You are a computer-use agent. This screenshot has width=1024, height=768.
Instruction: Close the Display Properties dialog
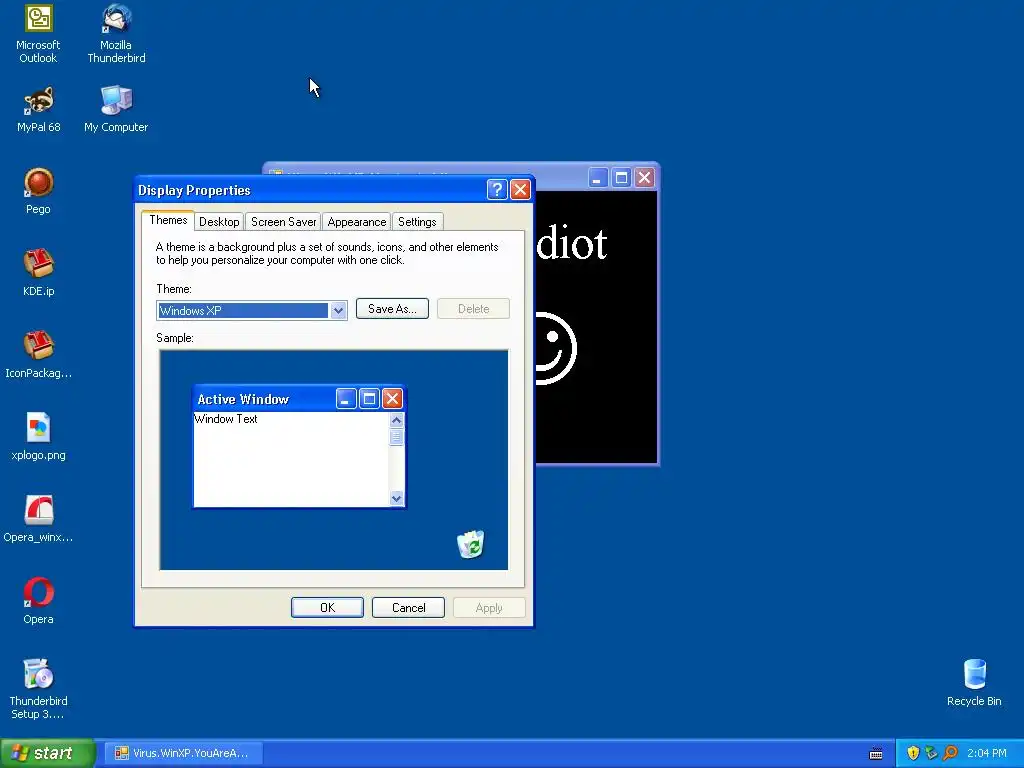(x=520, y=190)
